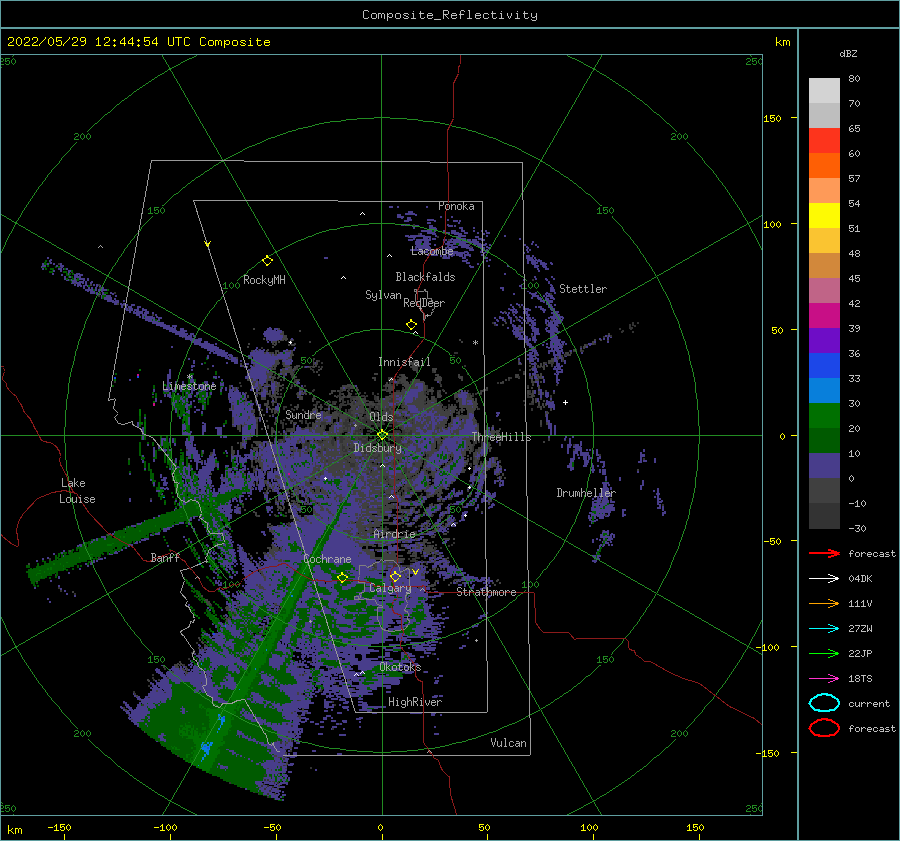Image resolution: width=900 pixels, height=841 pixels.
Task: Click the red 'forecast' ellipse icon
Action: [x=824, y=728]
